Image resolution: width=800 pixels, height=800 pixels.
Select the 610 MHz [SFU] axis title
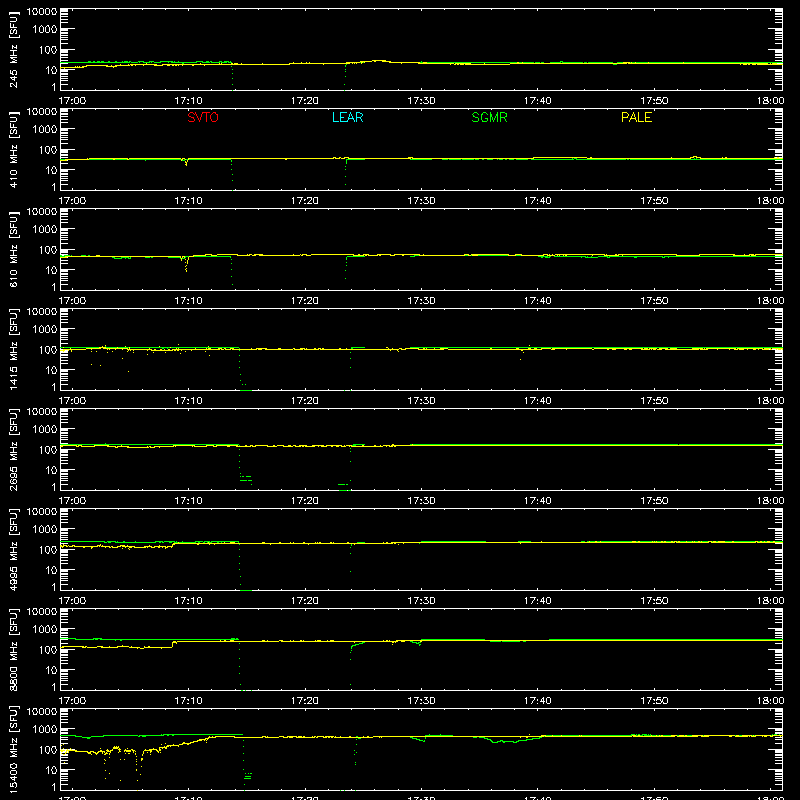coord(14,249)
